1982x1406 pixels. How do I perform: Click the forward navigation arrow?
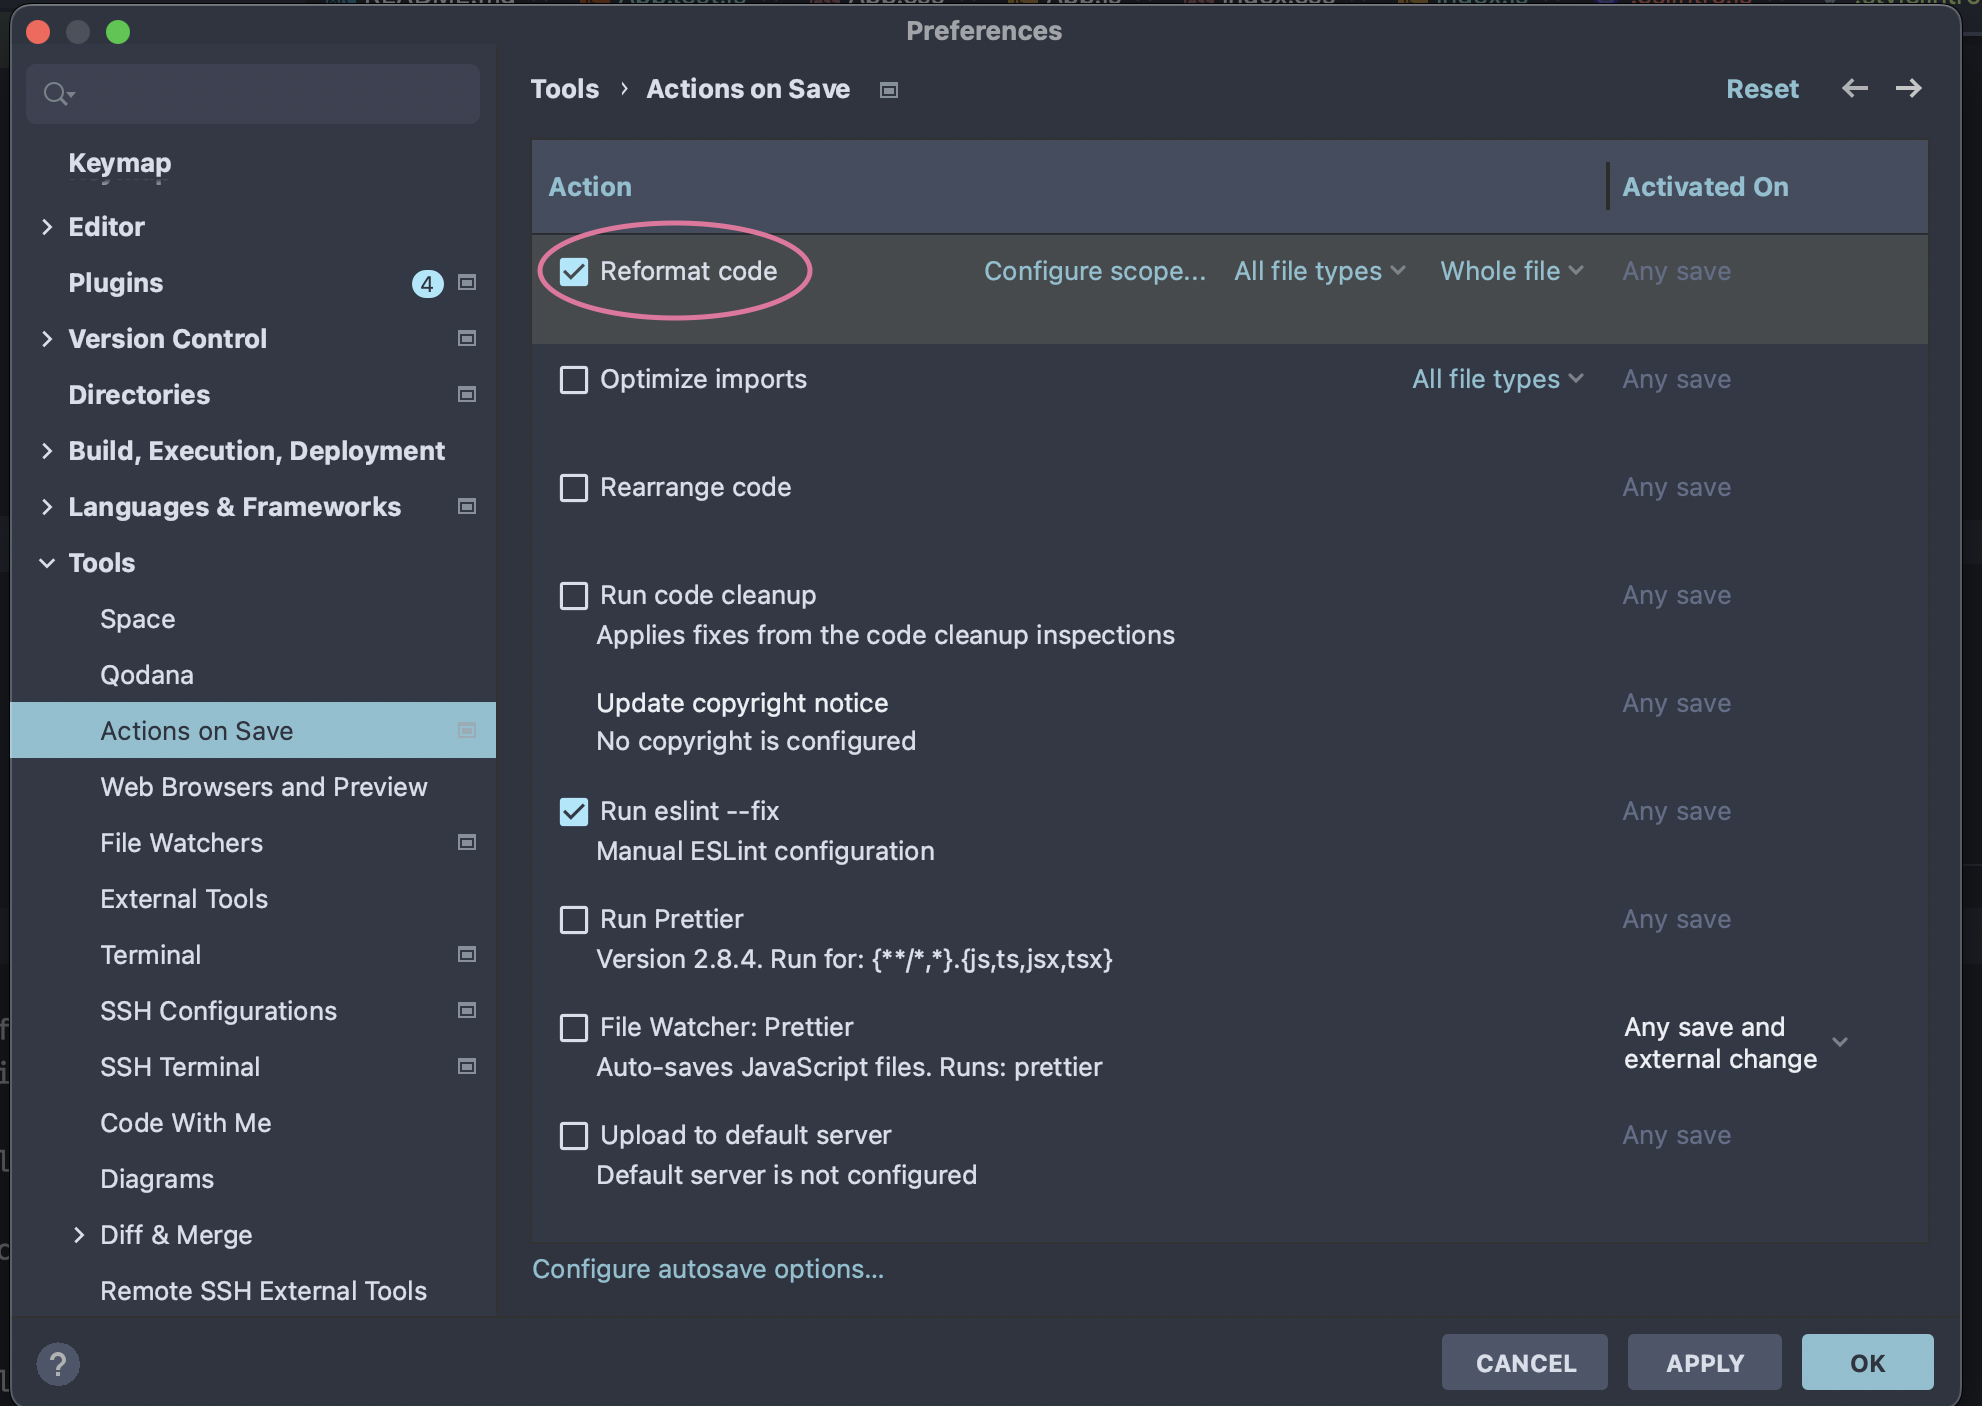click(1908, 89)
